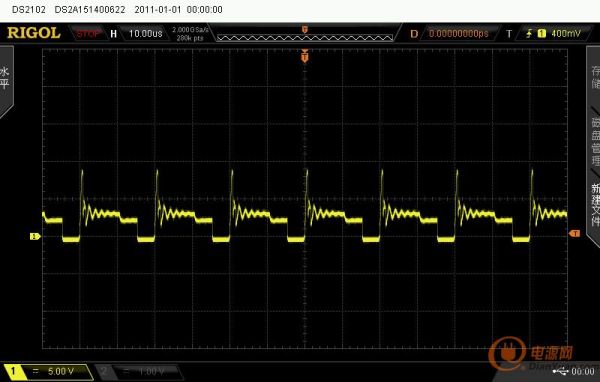
Task: Select the D 0.00000000ps delay readout
Action: (x=451, y=34)
